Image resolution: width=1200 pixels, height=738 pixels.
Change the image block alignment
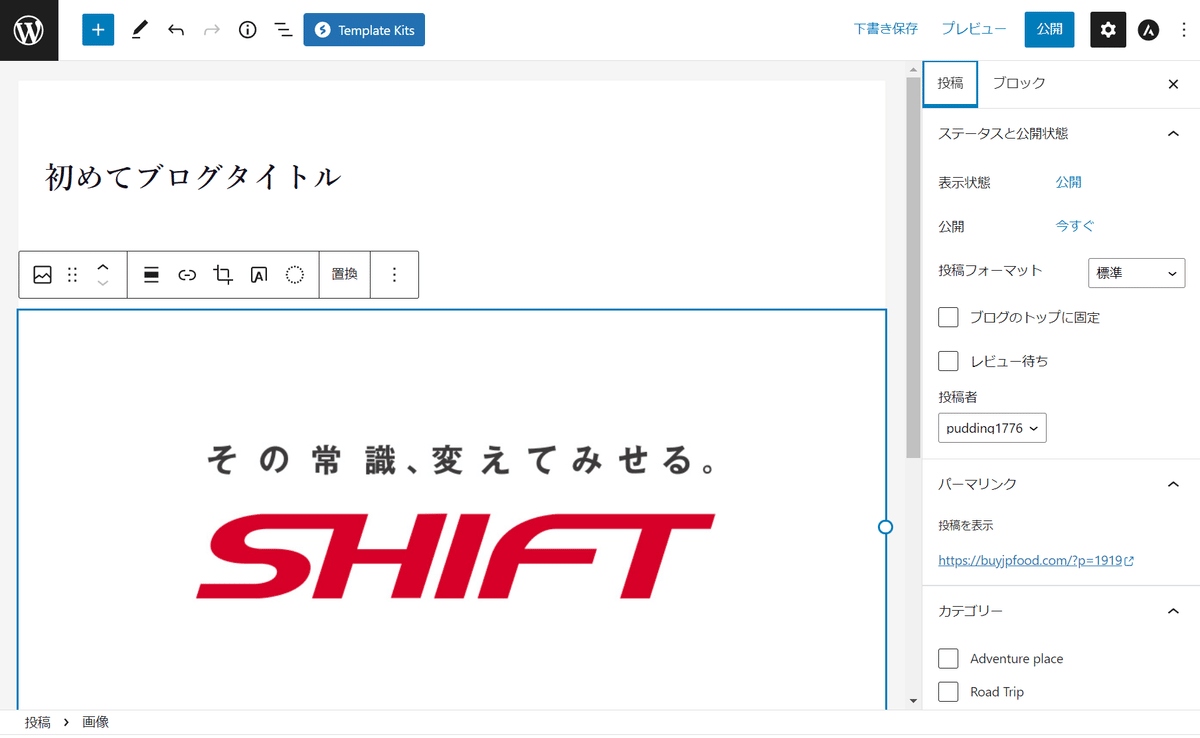[151, 274]
